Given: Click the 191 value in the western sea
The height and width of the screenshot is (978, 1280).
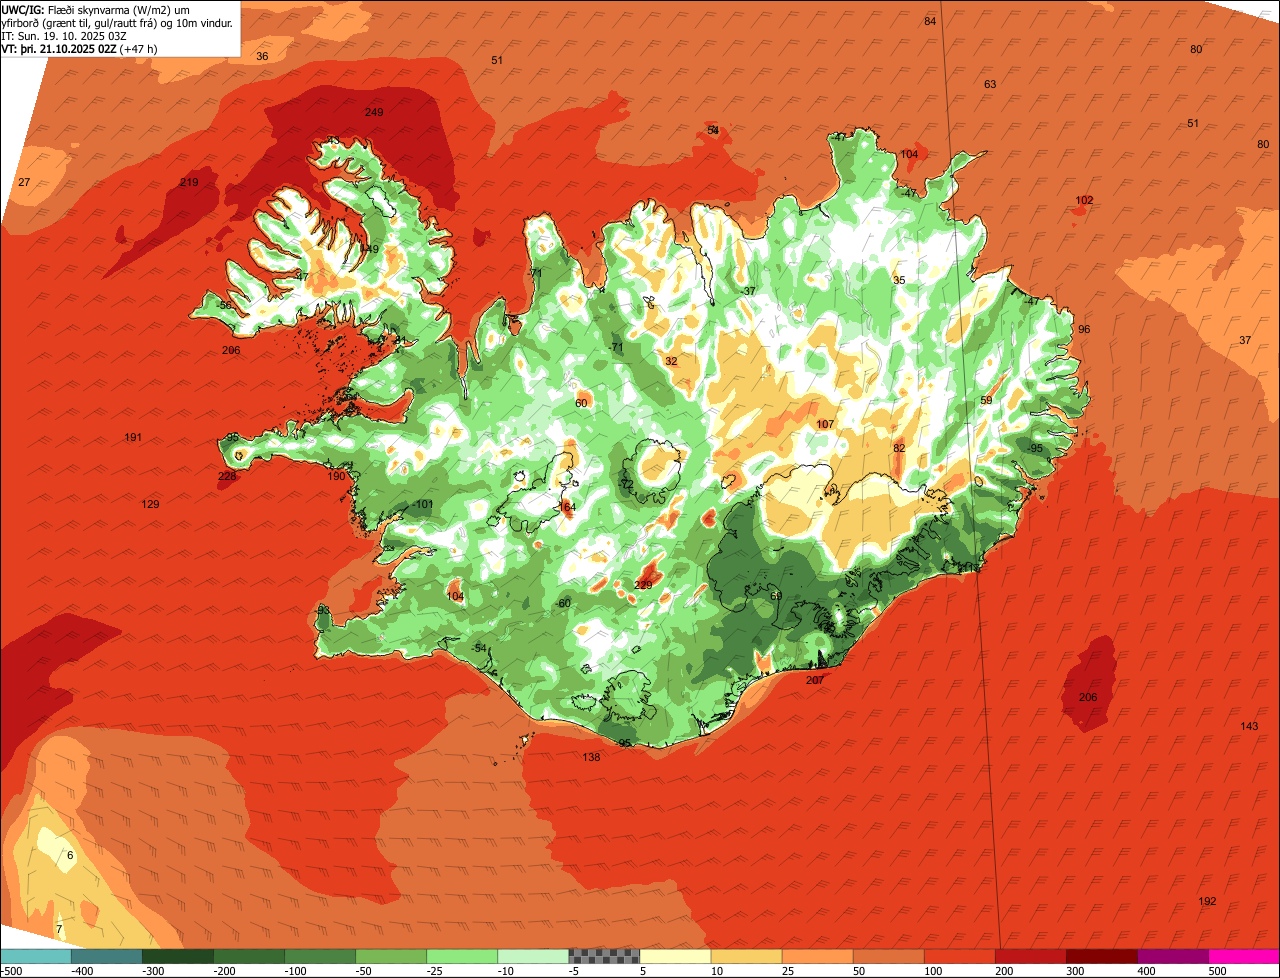Looking at the screenshot, I should point(133,437).
